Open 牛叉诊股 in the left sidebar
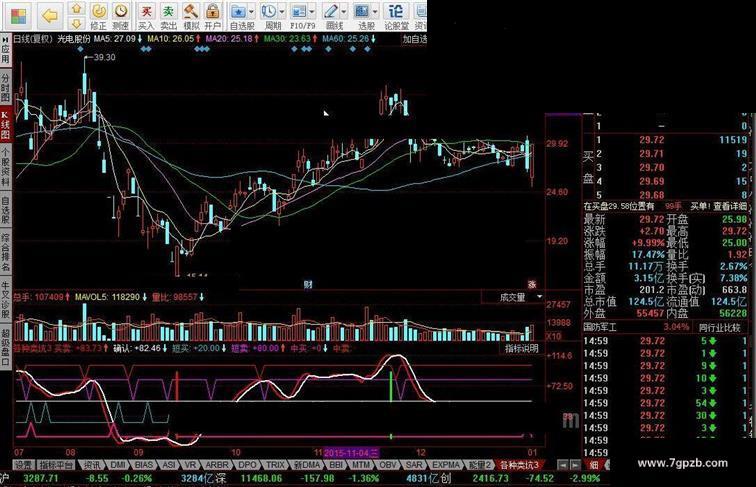Viewport: 756px width, 487px height. pyautogui.click(x=5, y=300)
